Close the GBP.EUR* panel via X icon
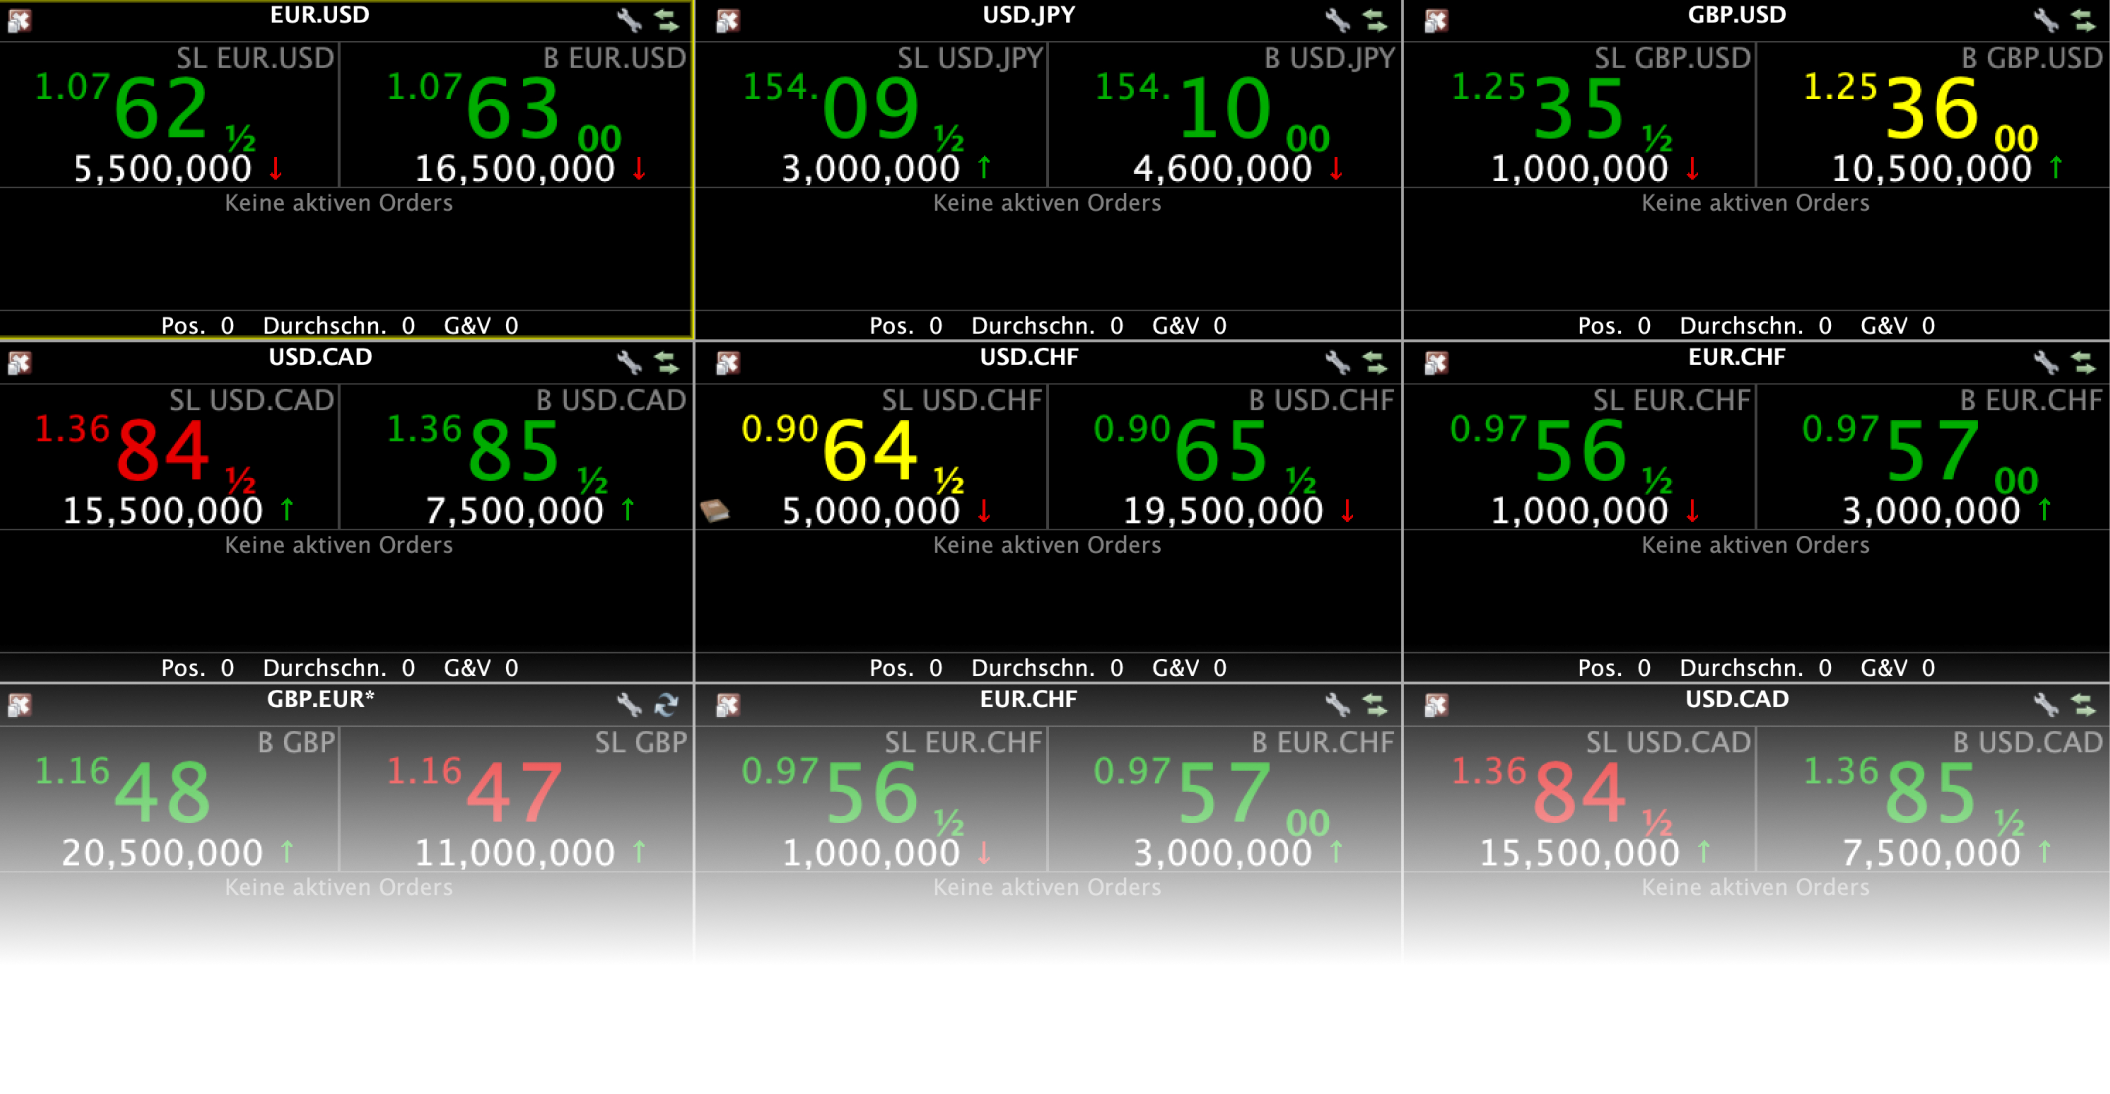The width and height of the screenshot is (2110, 1094). tap(19, 704)
